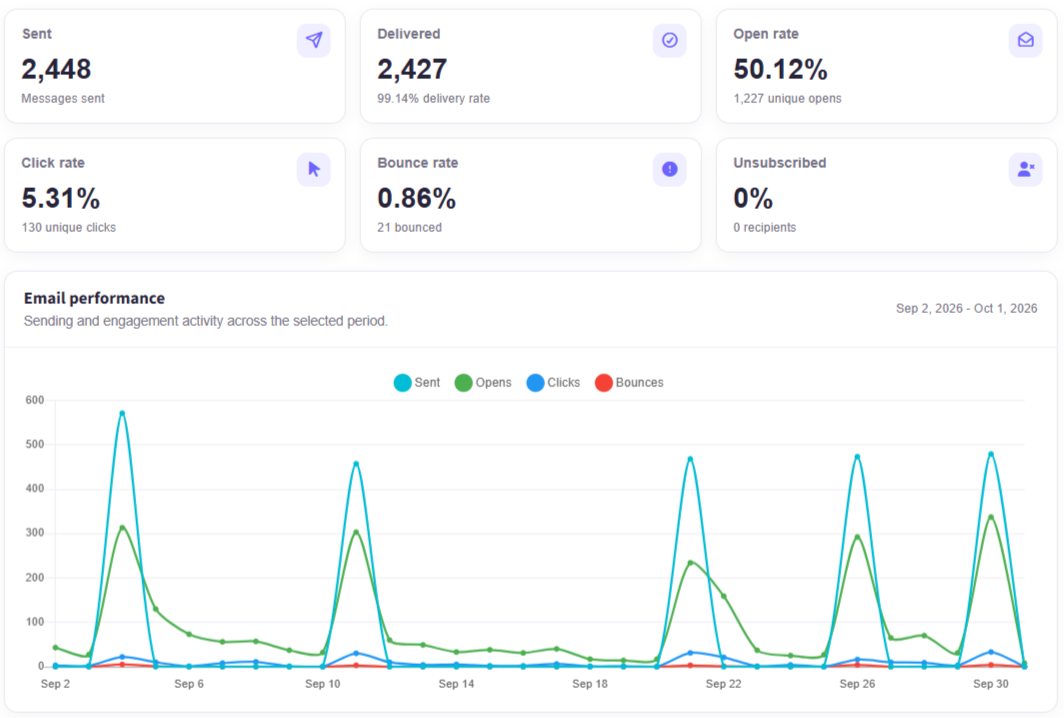Click the 50.12% open rate value
This screenshot has width=1064, height=718.
pyautogui.click(x=780, y=69)
